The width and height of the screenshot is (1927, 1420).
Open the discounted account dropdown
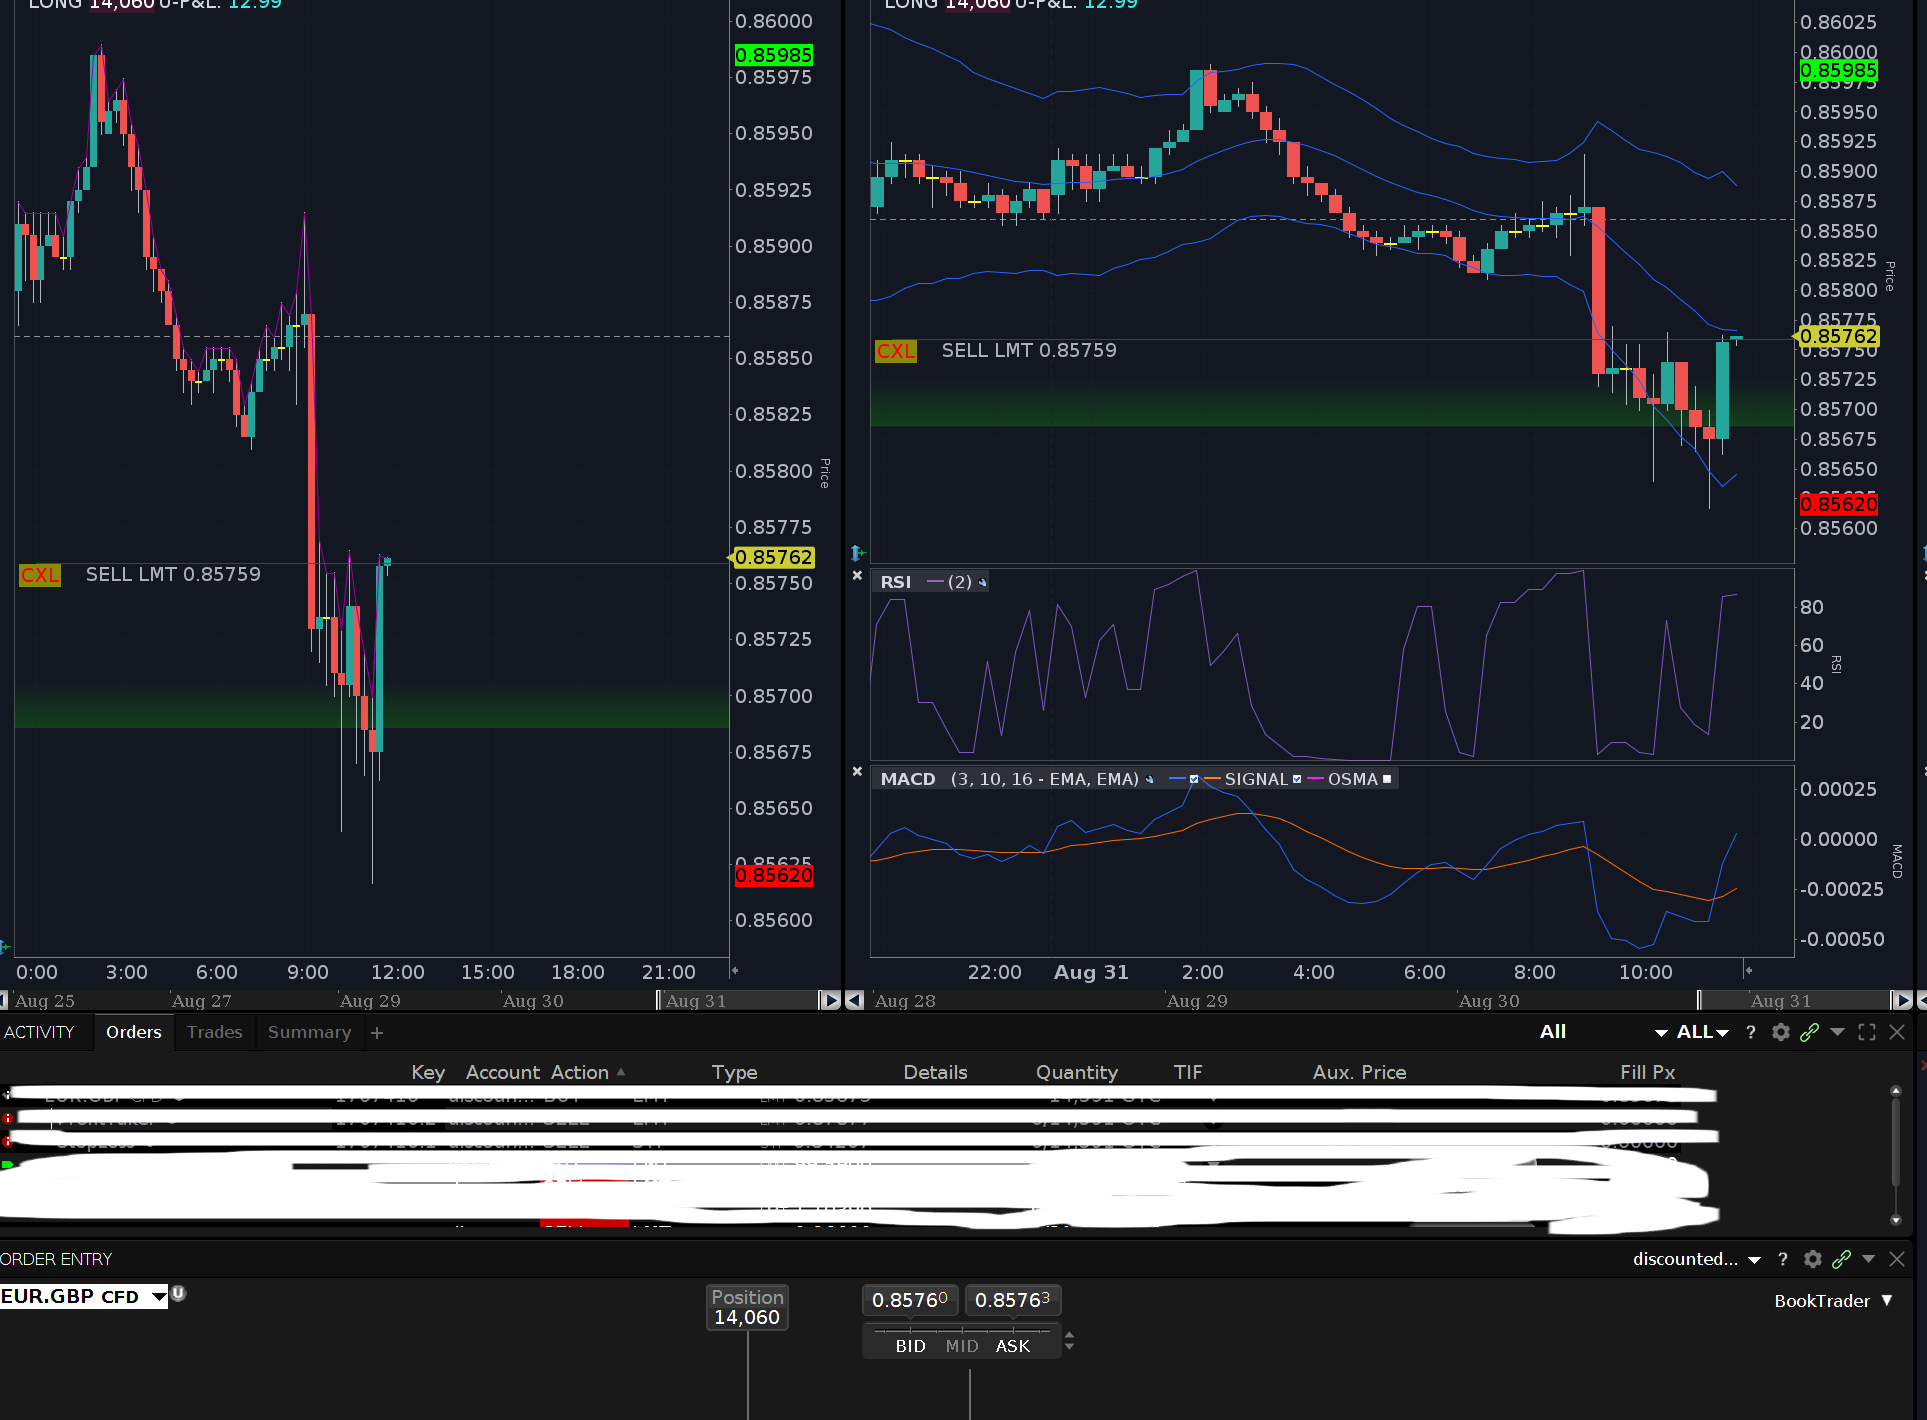pos(1697,1259)
